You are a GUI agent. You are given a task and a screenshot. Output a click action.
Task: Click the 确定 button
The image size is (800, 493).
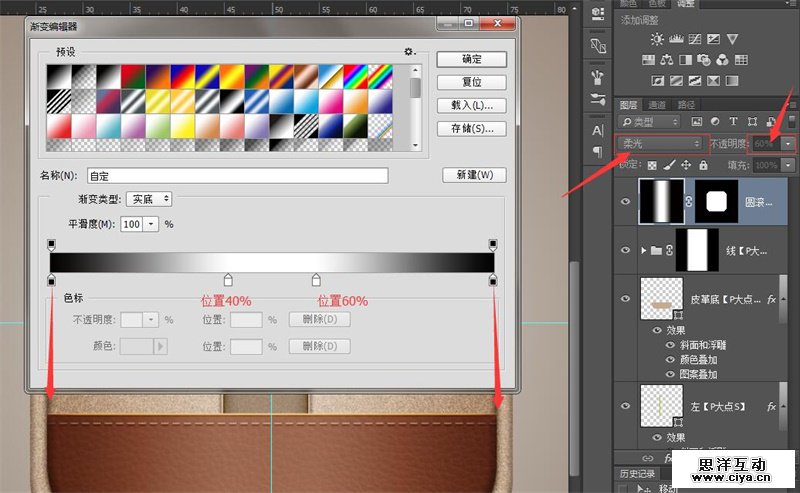[472, 59]
